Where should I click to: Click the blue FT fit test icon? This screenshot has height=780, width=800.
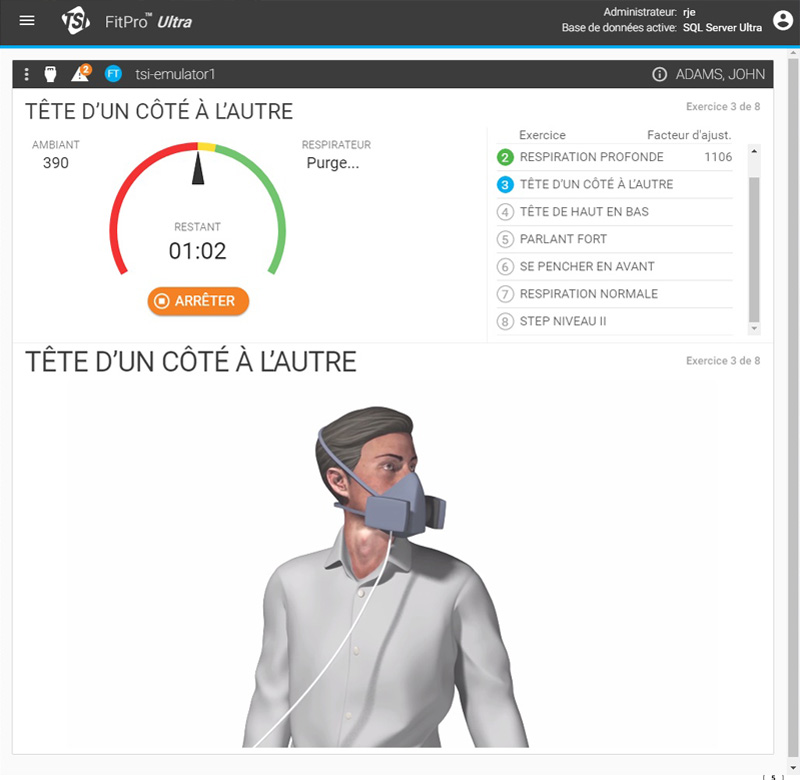(x=113, y=74)
